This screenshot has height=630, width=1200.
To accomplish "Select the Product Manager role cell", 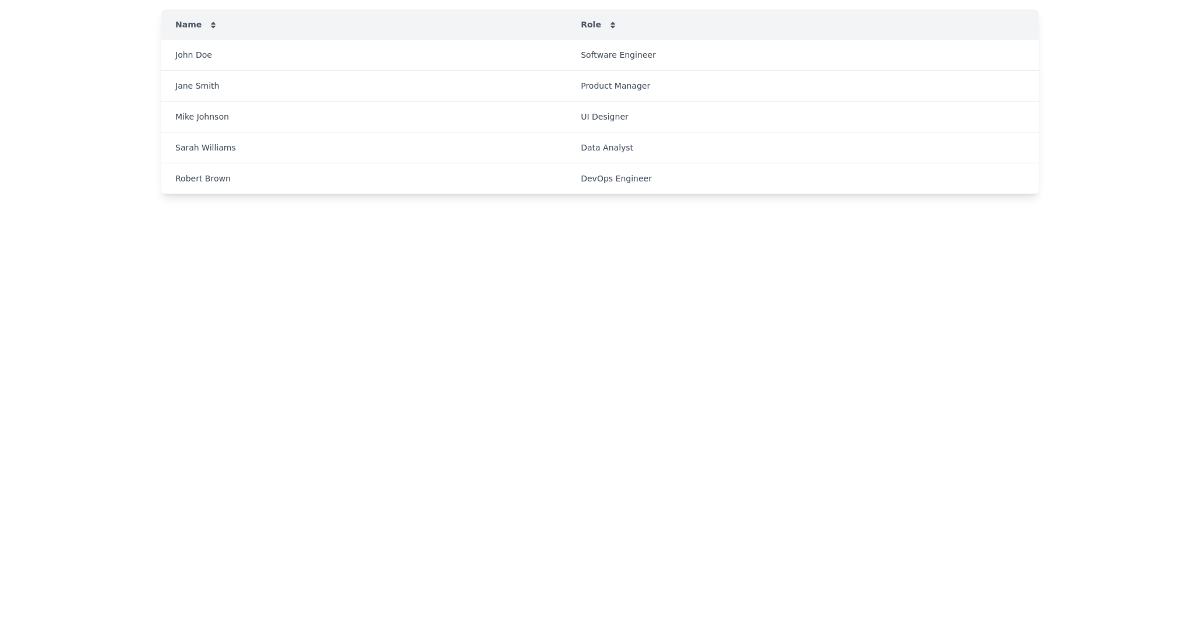I will (x=615, y=86).
